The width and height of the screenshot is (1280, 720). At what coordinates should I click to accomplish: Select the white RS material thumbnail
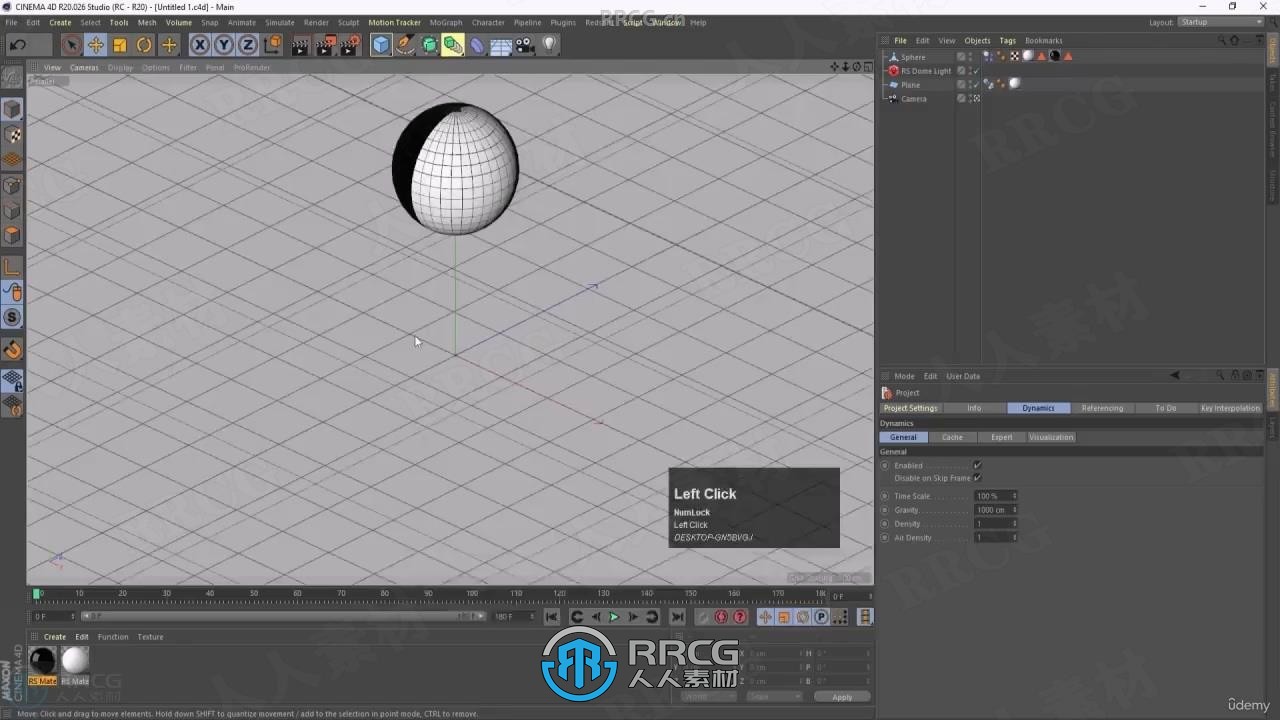[x=75, y=661]
